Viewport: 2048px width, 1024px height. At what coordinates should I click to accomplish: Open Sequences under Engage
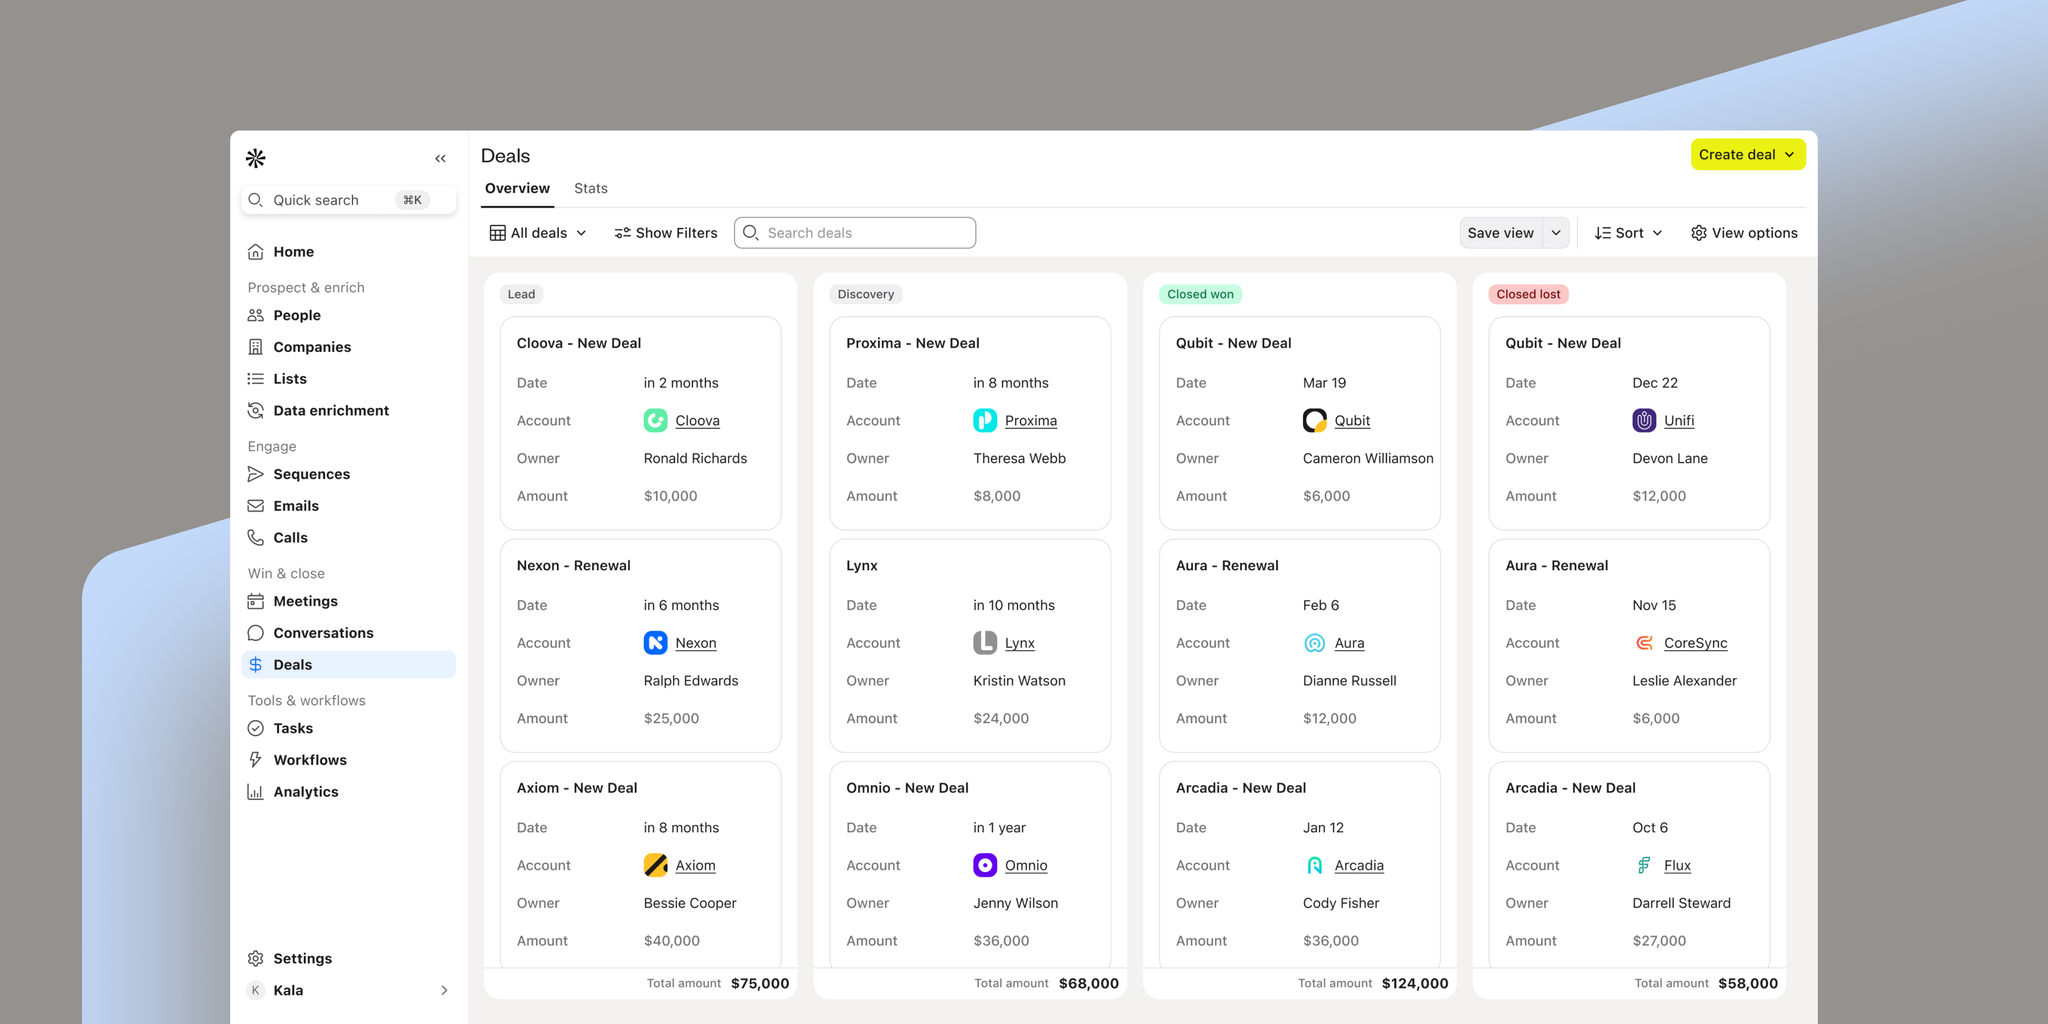coord(311,473)
